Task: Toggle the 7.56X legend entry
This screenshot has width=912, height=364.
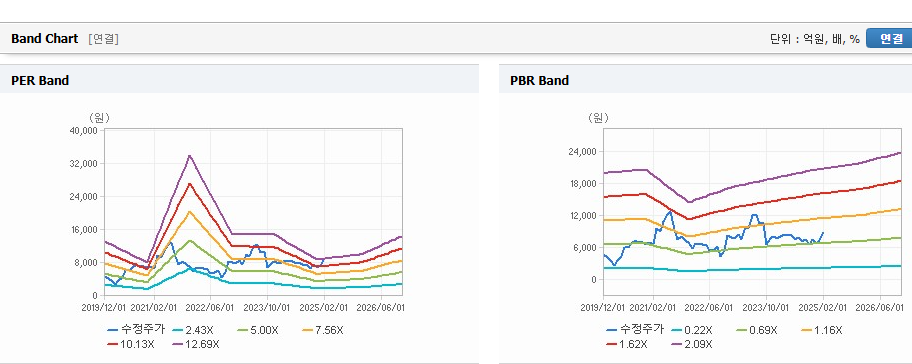Action: (x=323, y=330)
